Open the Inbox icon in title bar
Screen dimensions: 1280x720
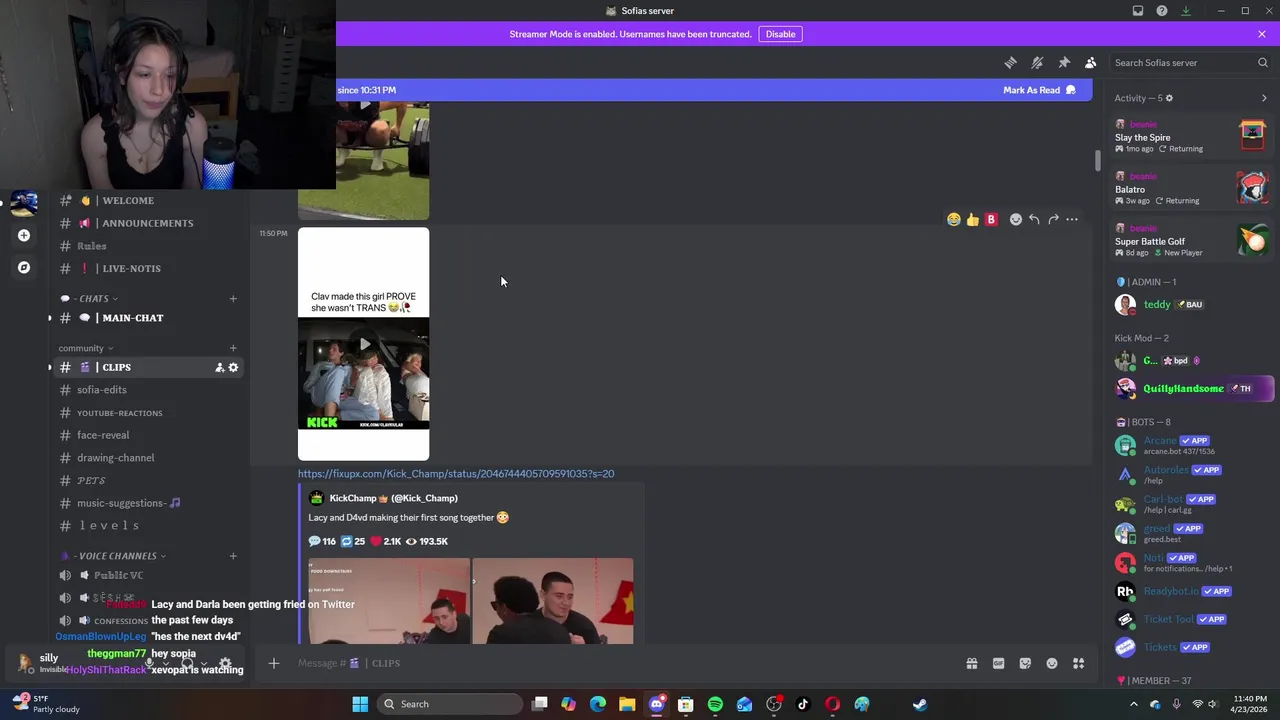tap(1138, 11)
